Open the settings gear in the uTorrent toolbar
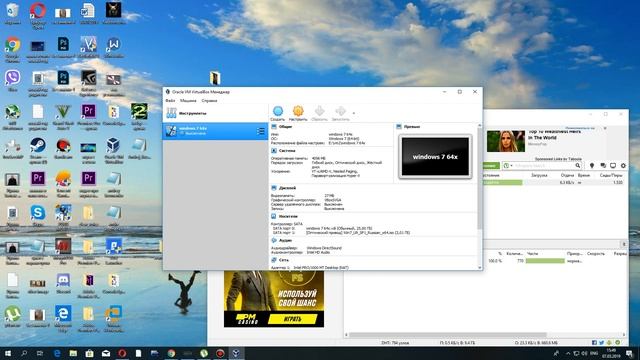Viewport: 640px width, 360px height. [623, 166]
